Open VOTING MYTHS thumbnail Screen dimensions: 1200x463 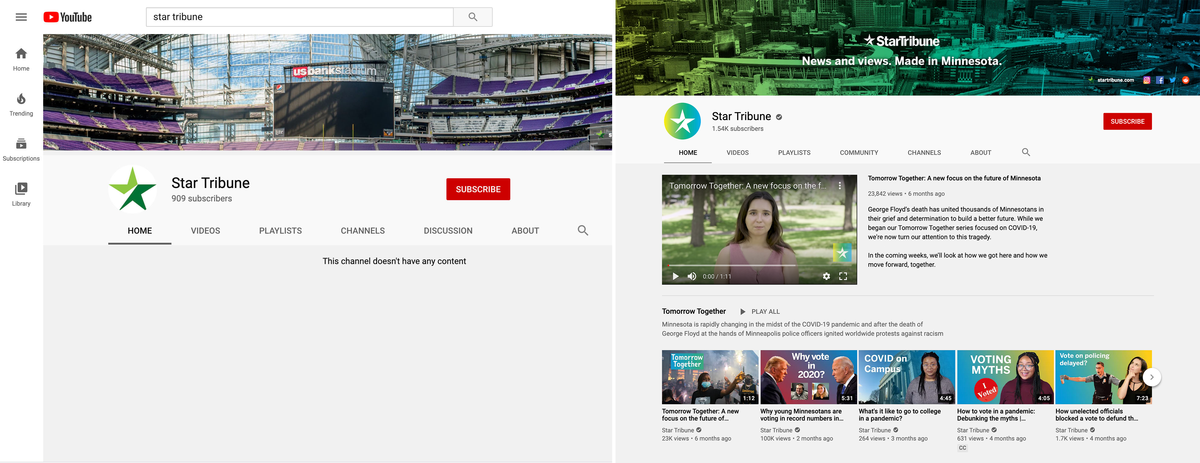1004,377
